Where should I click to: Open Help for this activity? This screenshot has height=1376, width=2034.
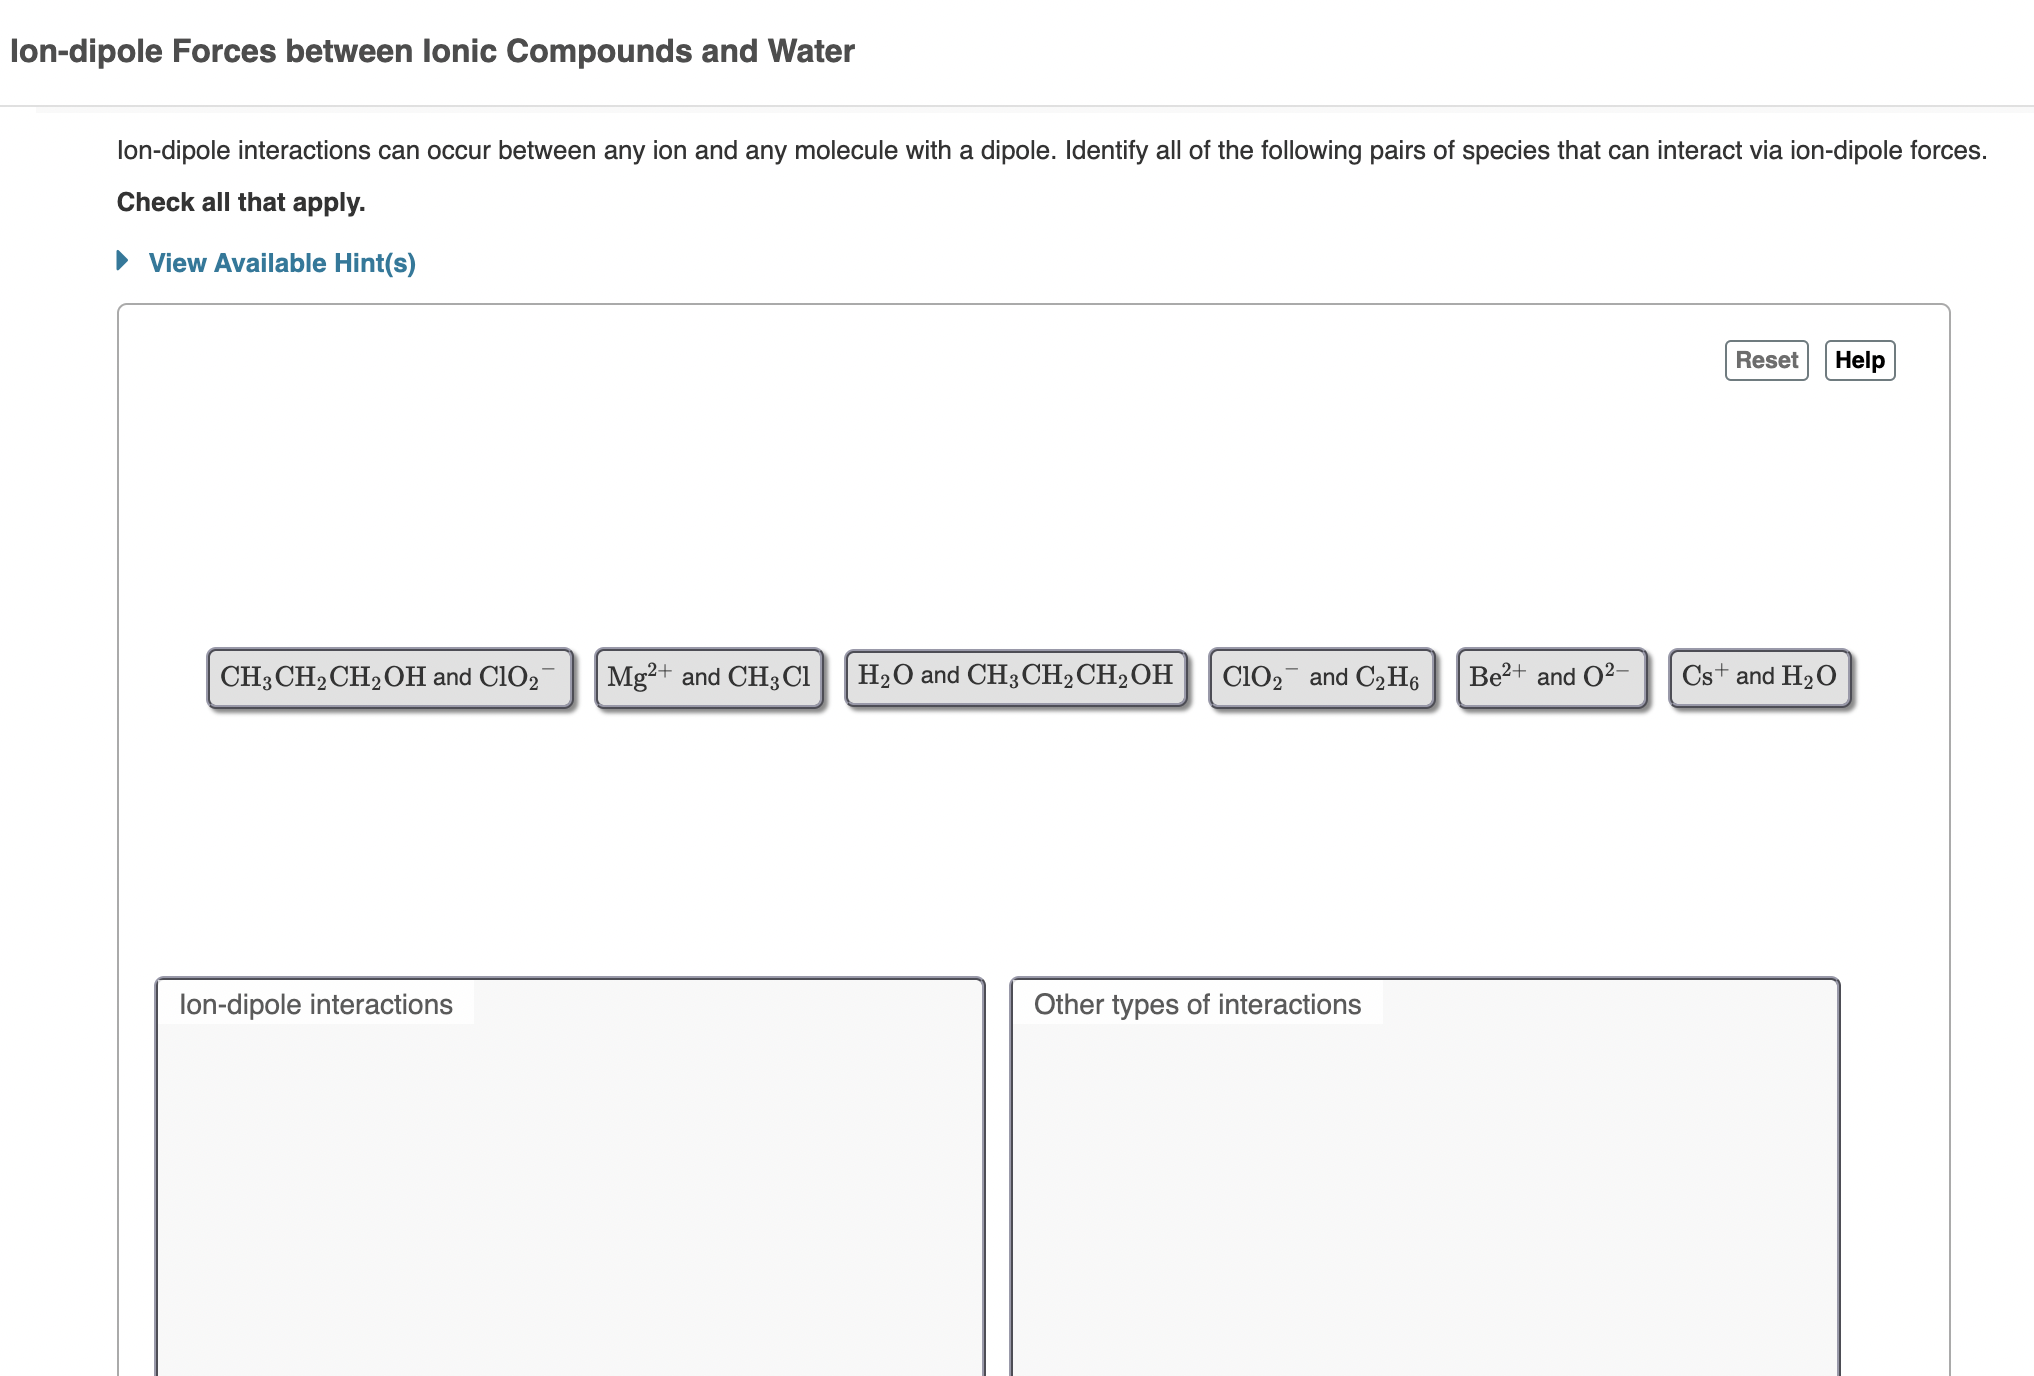(x=1859, y=360)
